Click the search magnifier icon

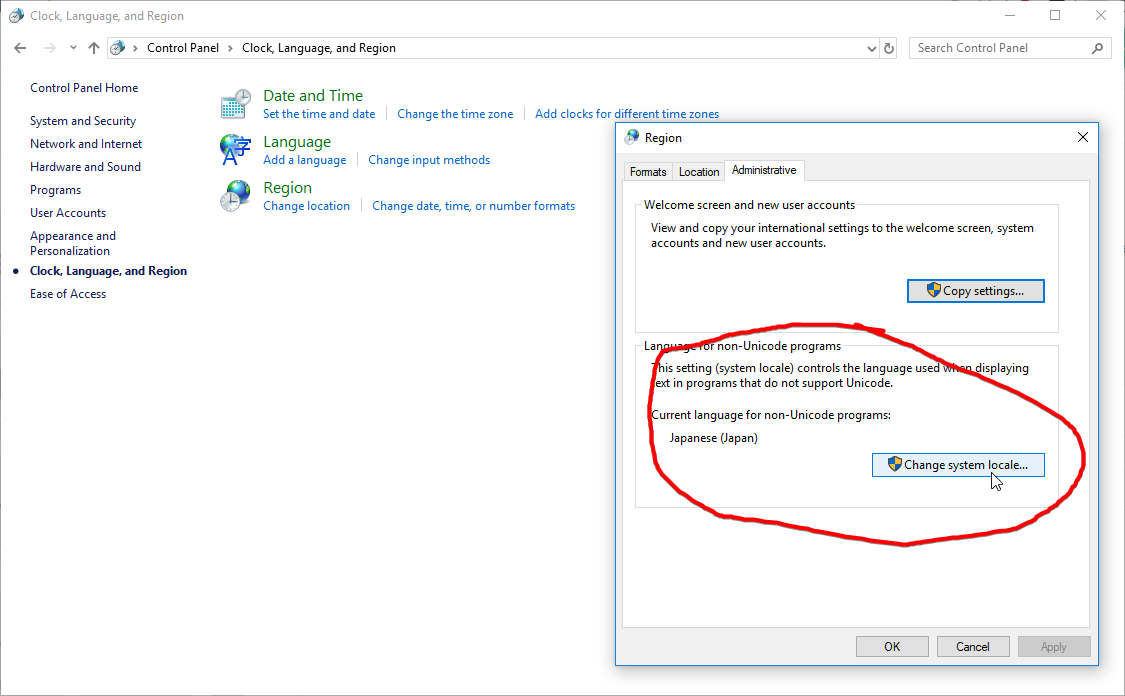pos(1097,48)
